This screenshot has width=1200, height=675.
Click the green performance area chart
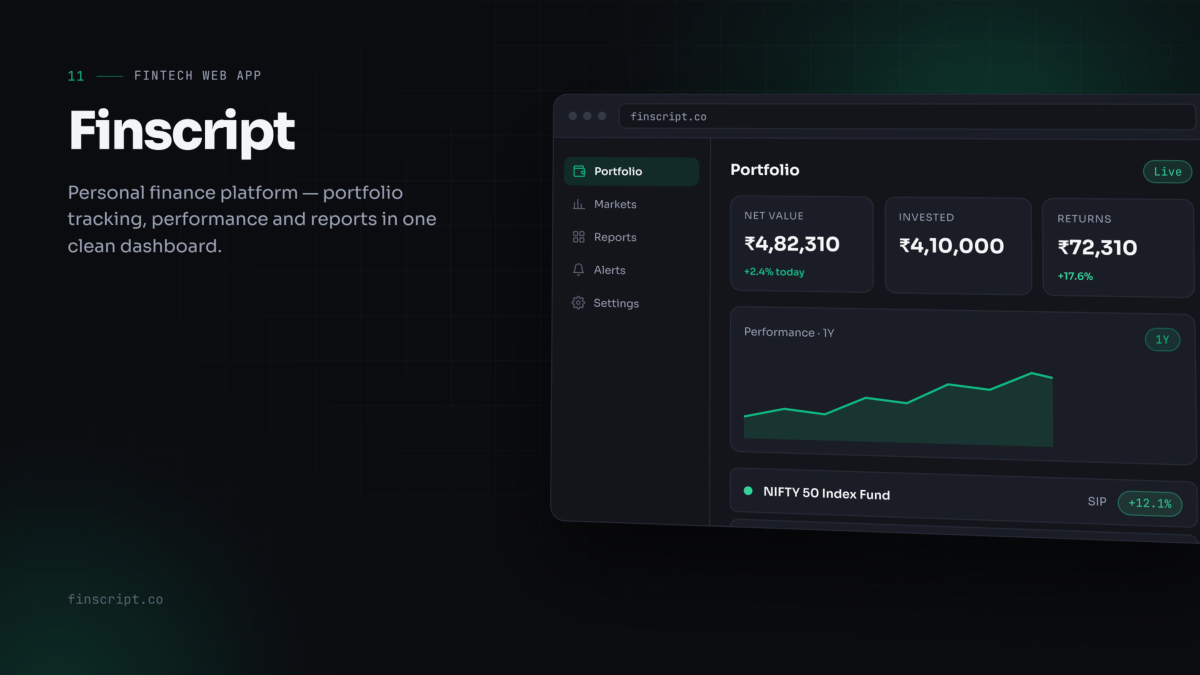pos(898,410)
